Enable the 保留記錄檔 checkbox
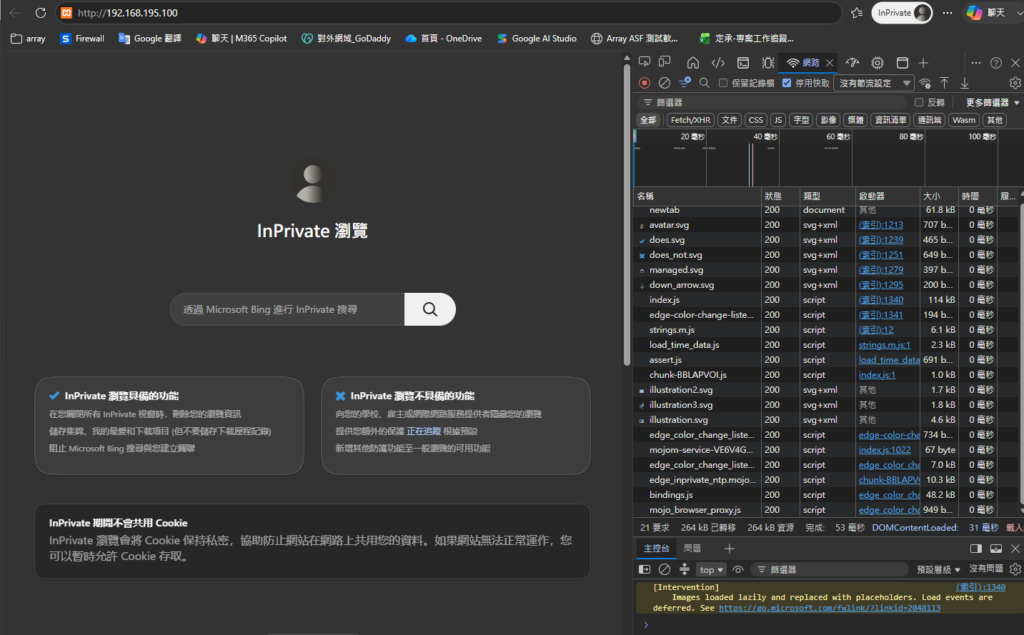 point(723,83)
